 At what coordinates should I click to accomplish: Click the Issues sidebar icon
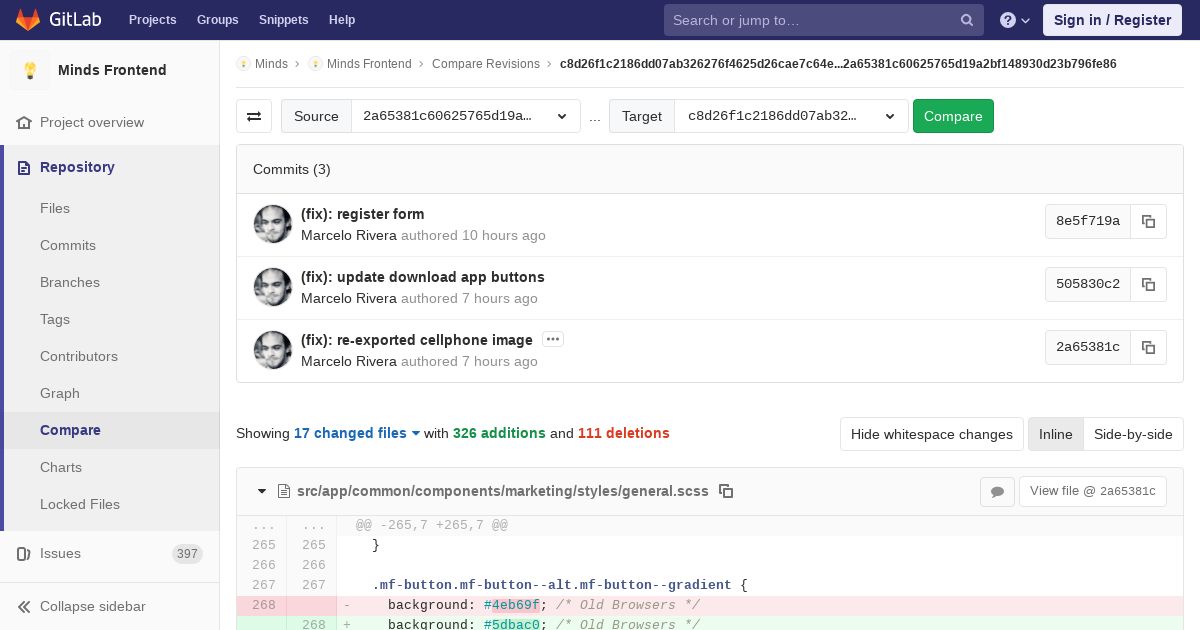tap(24, 553)
